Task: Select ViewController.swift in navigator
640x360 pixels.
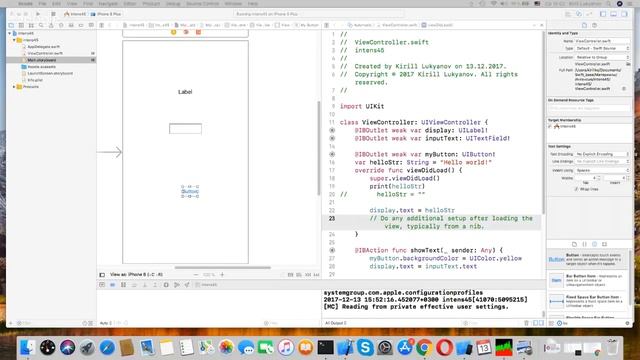Action: [x=45, y=53]
